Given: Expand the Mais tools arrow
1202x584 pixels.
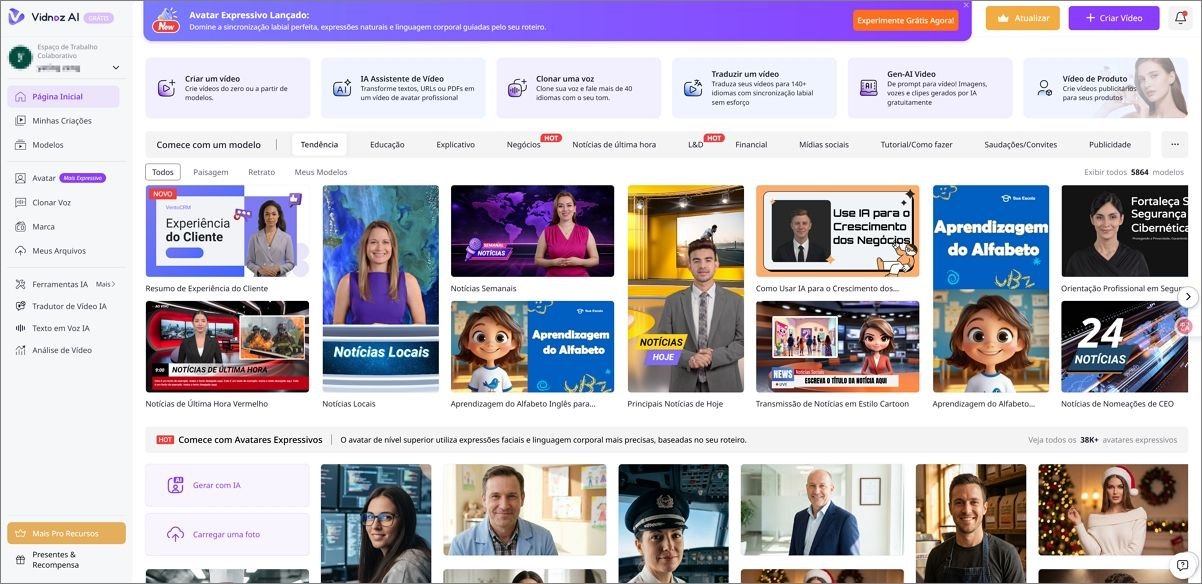Looking at the screenshot, I should coord(105,284).
